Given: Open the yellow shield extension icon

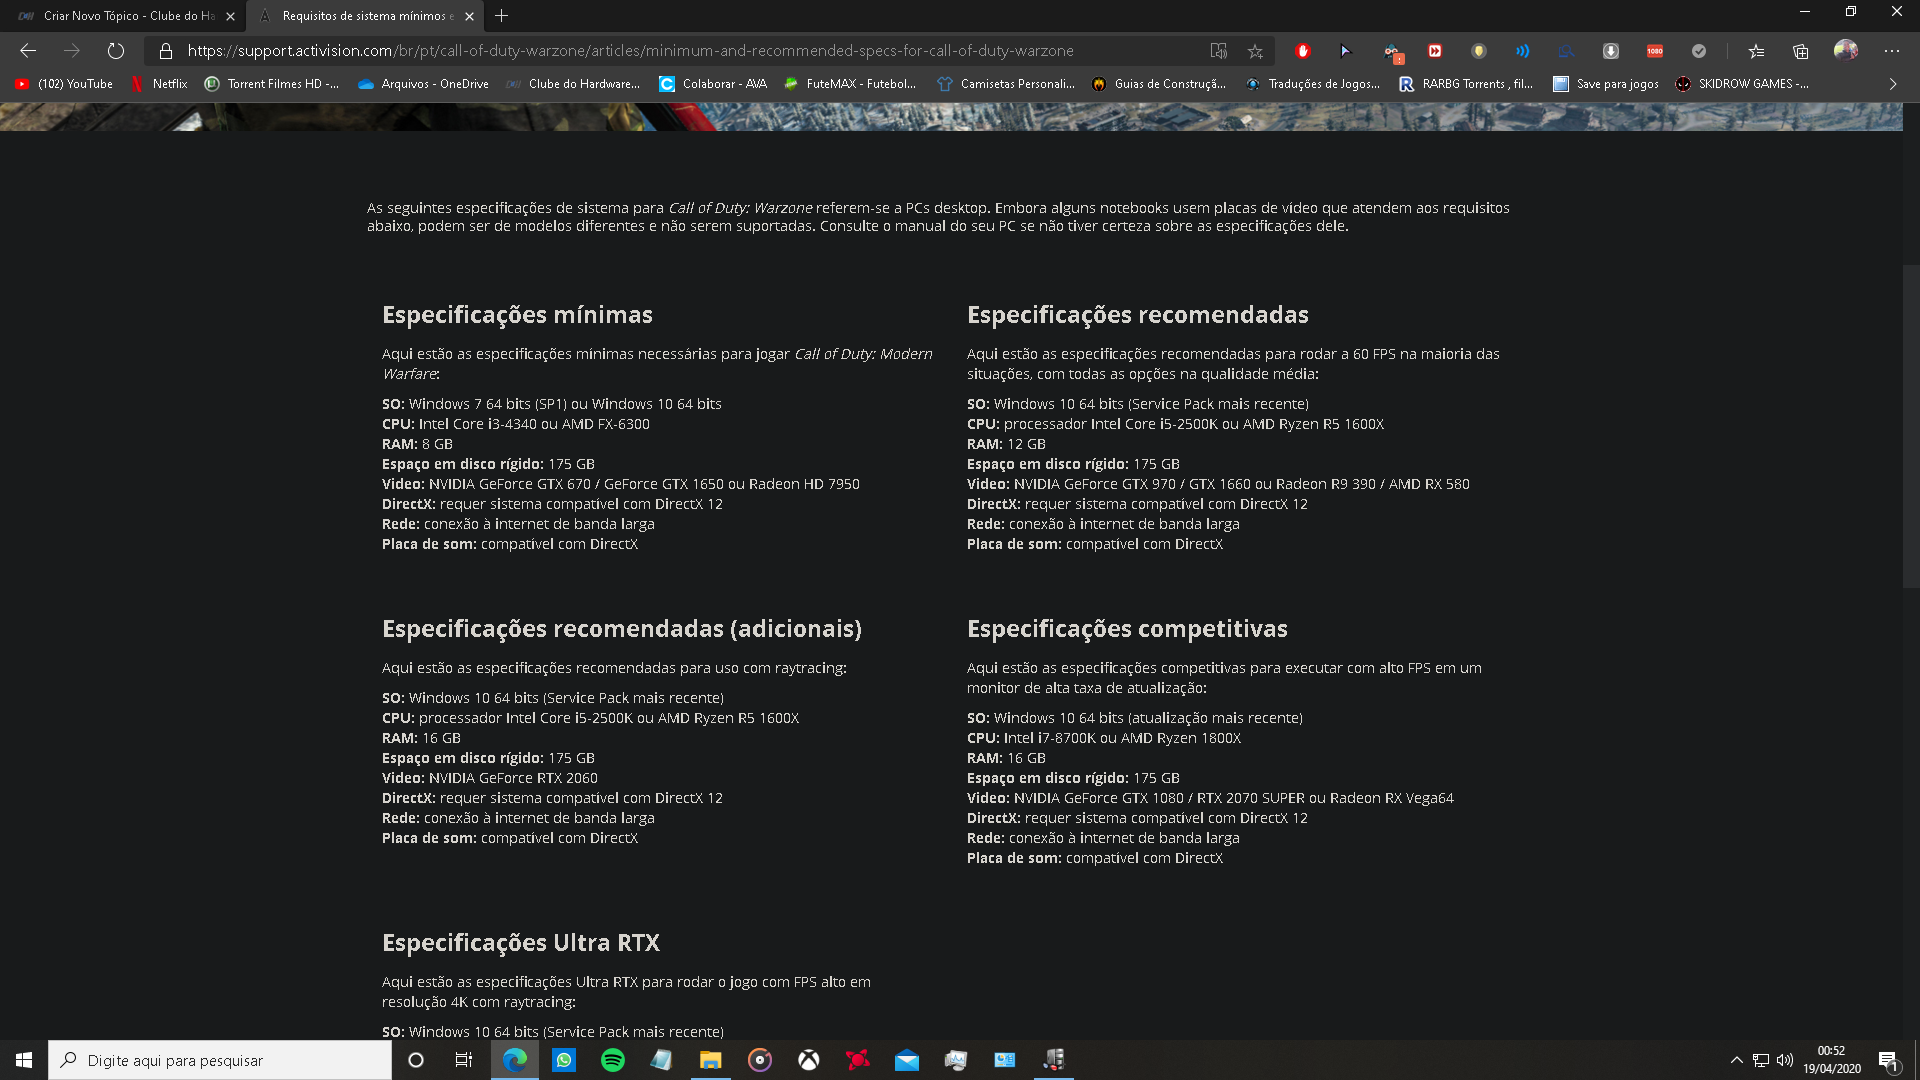Looking at the screenshot, I should click(x=1479, y=51).
